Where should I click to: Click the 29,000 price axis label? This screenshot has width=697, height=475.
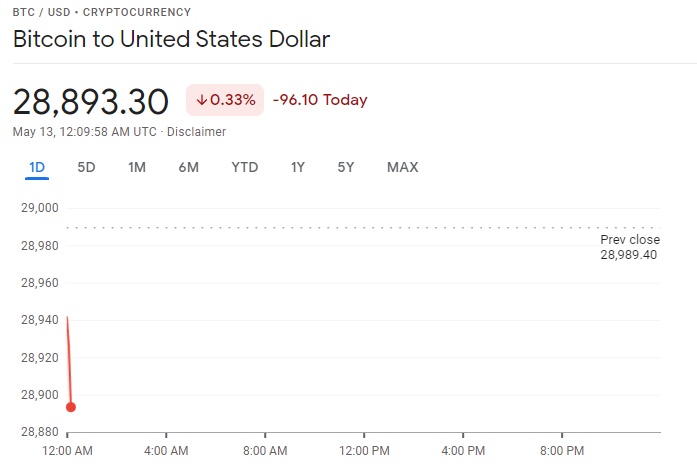click(40, 208)
